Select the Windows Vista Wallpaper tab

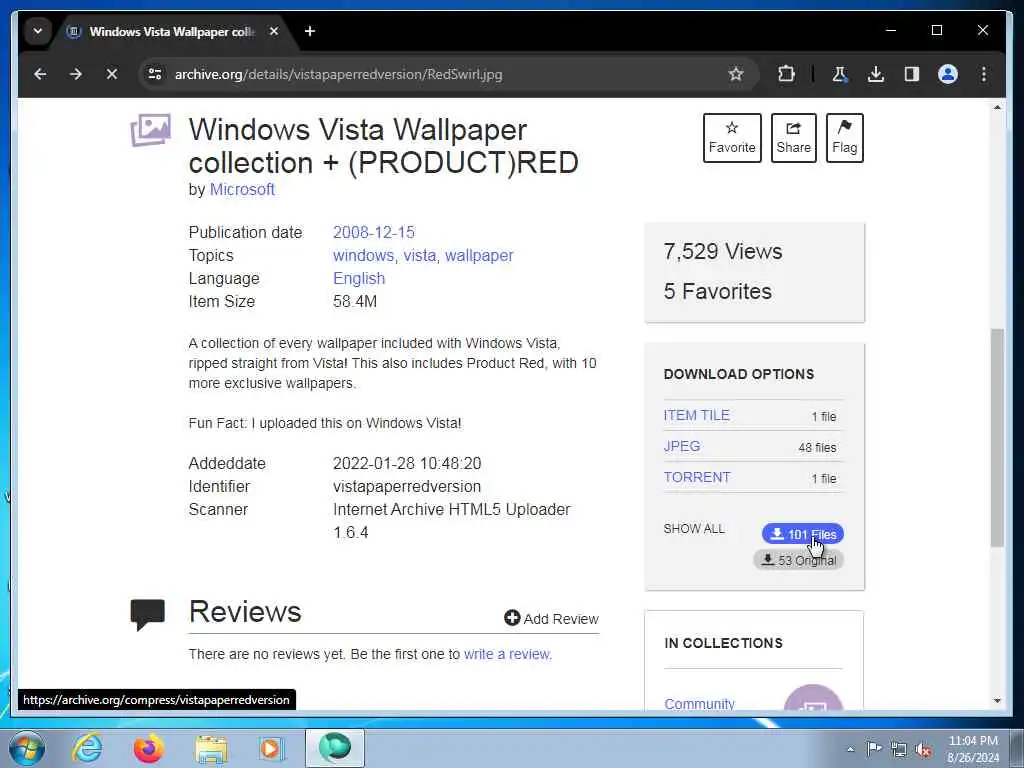(x=171, y=31)
